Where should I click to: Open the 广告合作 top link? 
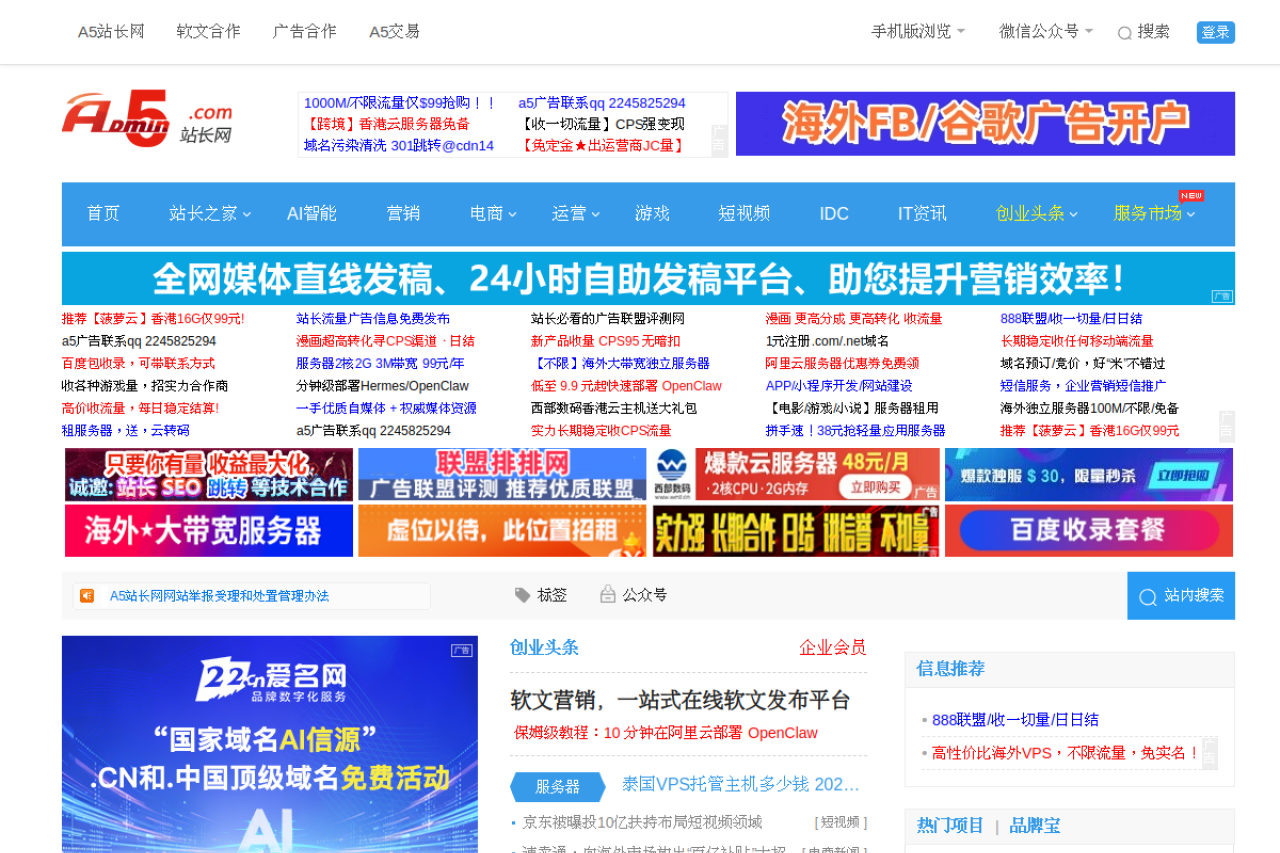point(305,31)
